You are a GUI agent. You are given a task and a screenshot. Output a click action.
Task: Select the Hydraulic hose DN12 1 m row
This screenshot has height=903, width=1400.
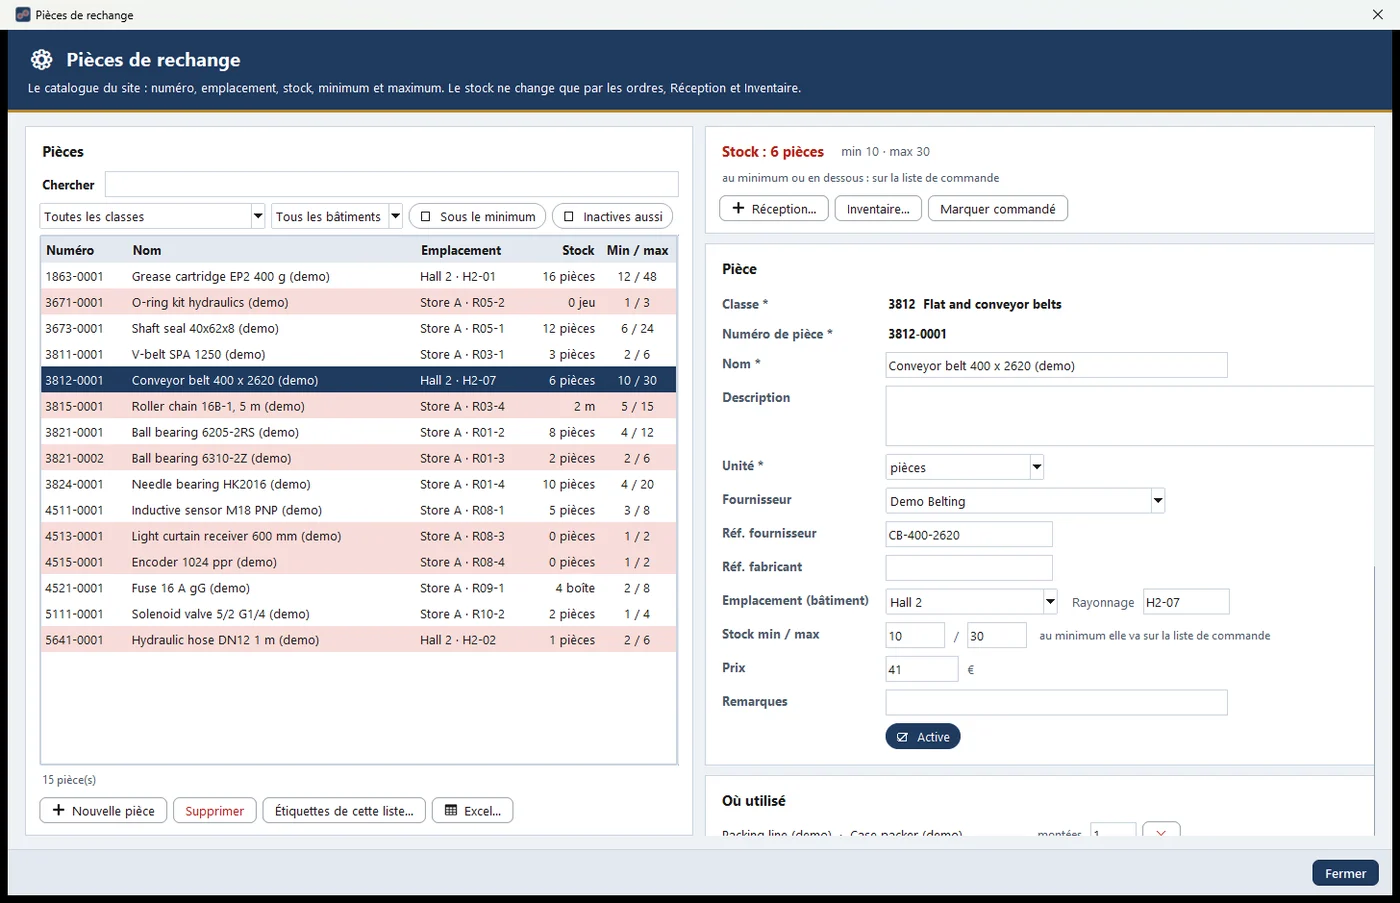pos(359,640)
